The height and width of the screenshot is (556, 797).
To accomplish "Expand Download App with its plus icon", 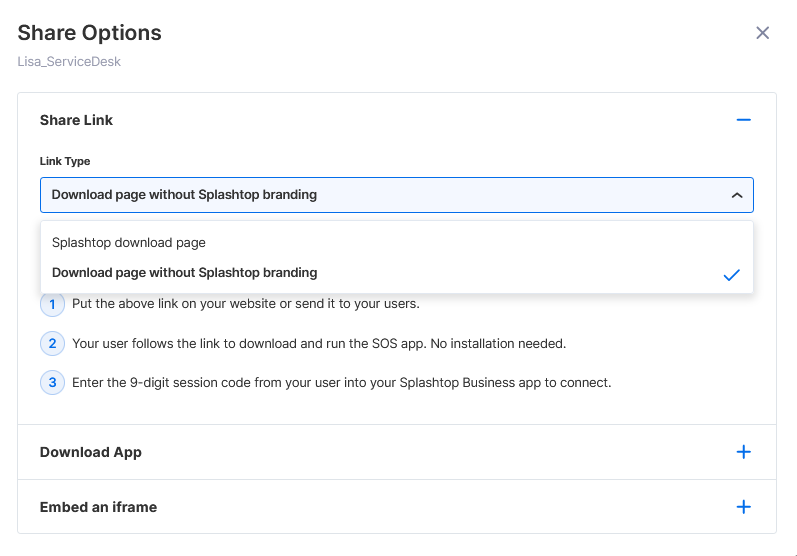I will pyautogui.click(x=743, y=452).
